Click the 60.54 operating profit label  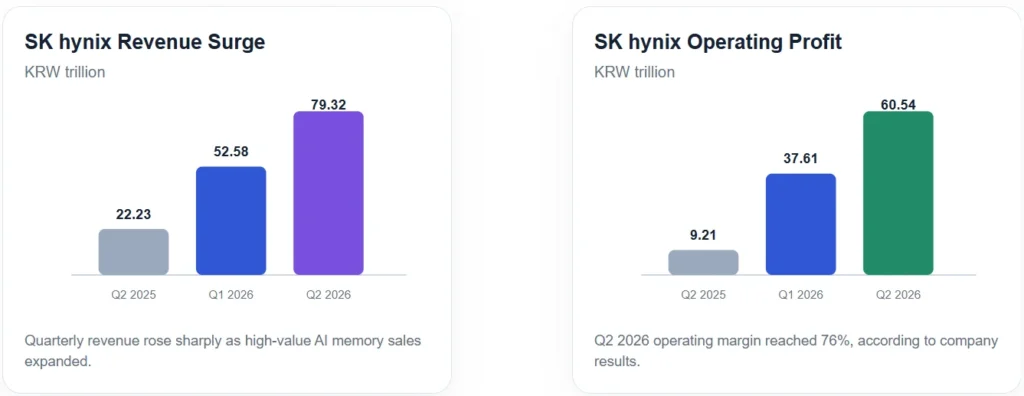coord(898,103)
